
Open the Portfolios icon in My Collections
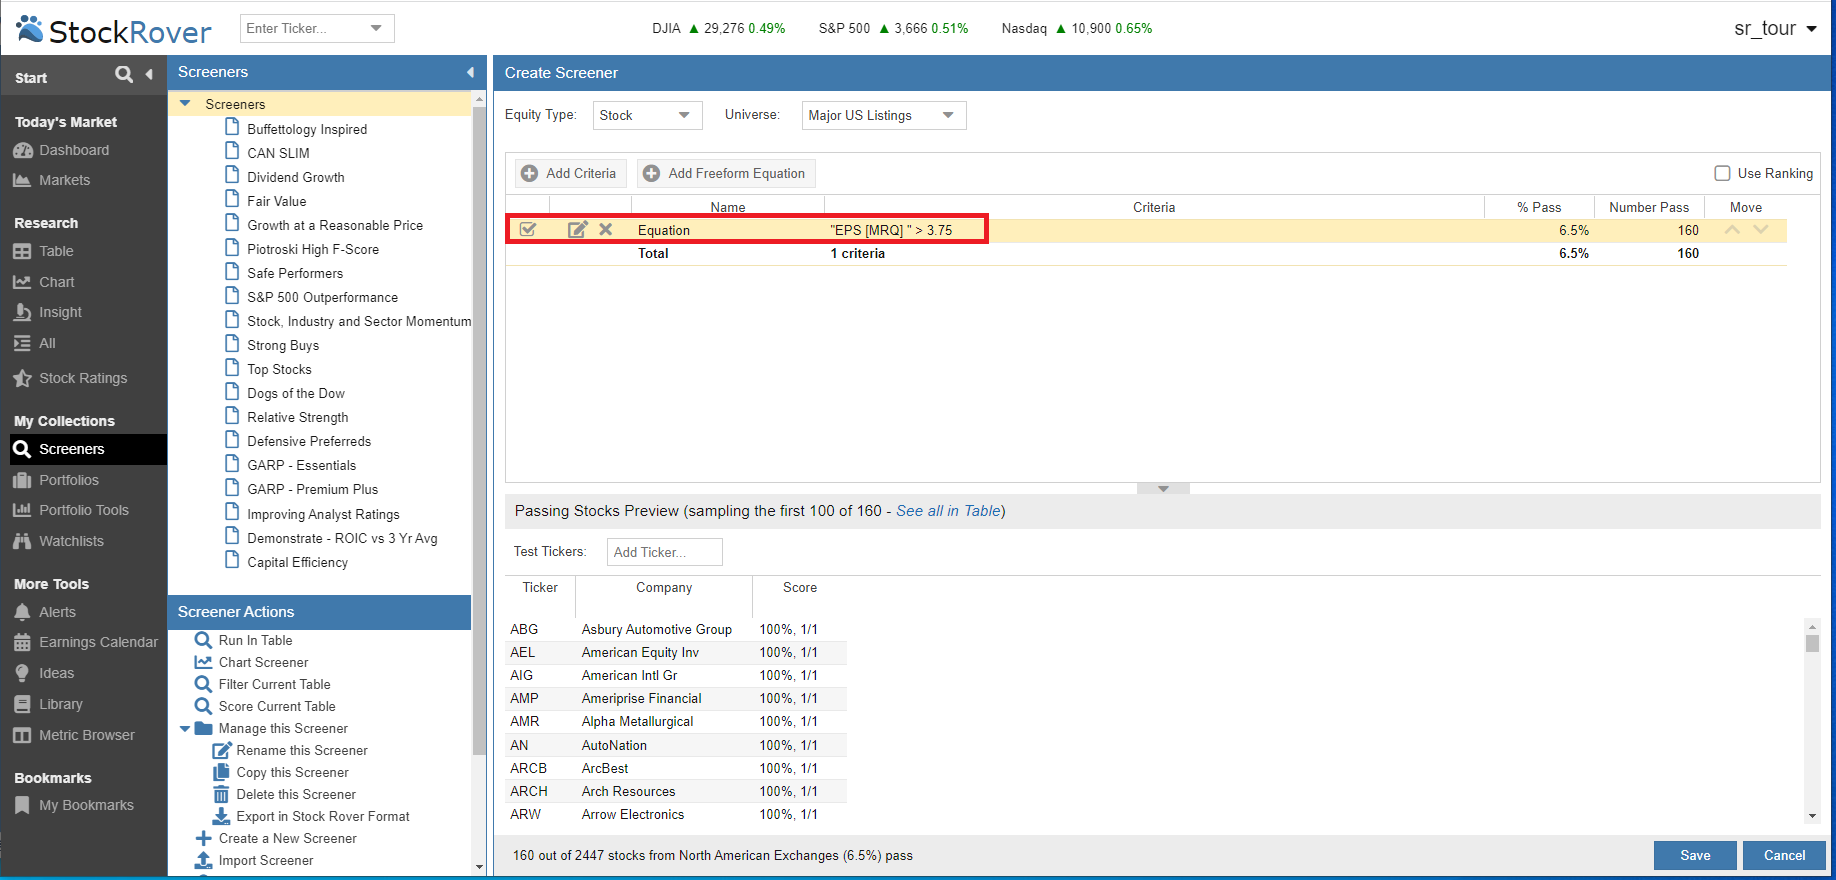tap(23, 480)
